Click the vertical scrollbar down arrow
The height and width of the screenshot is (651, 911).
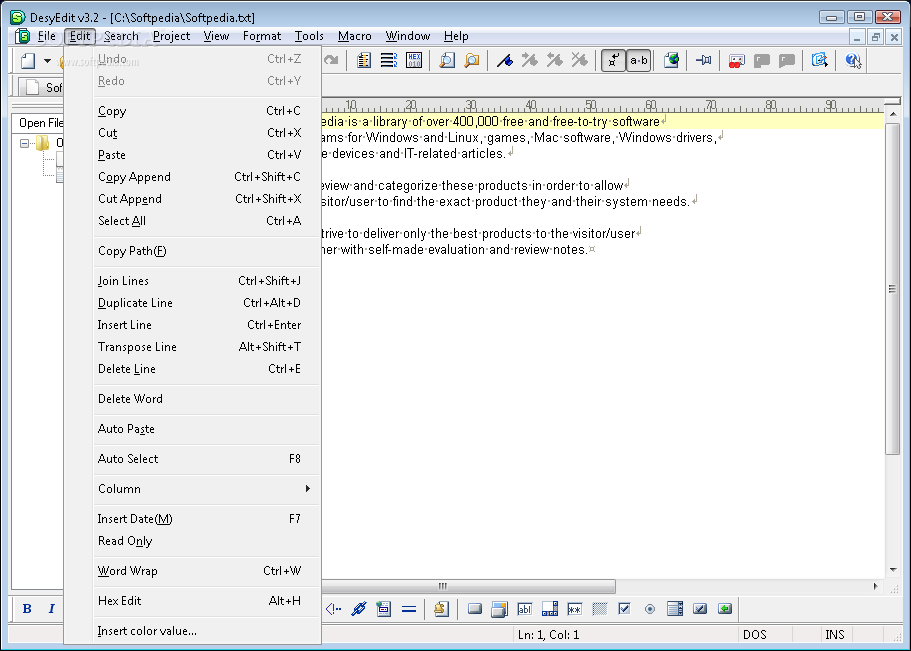point(893,570)
